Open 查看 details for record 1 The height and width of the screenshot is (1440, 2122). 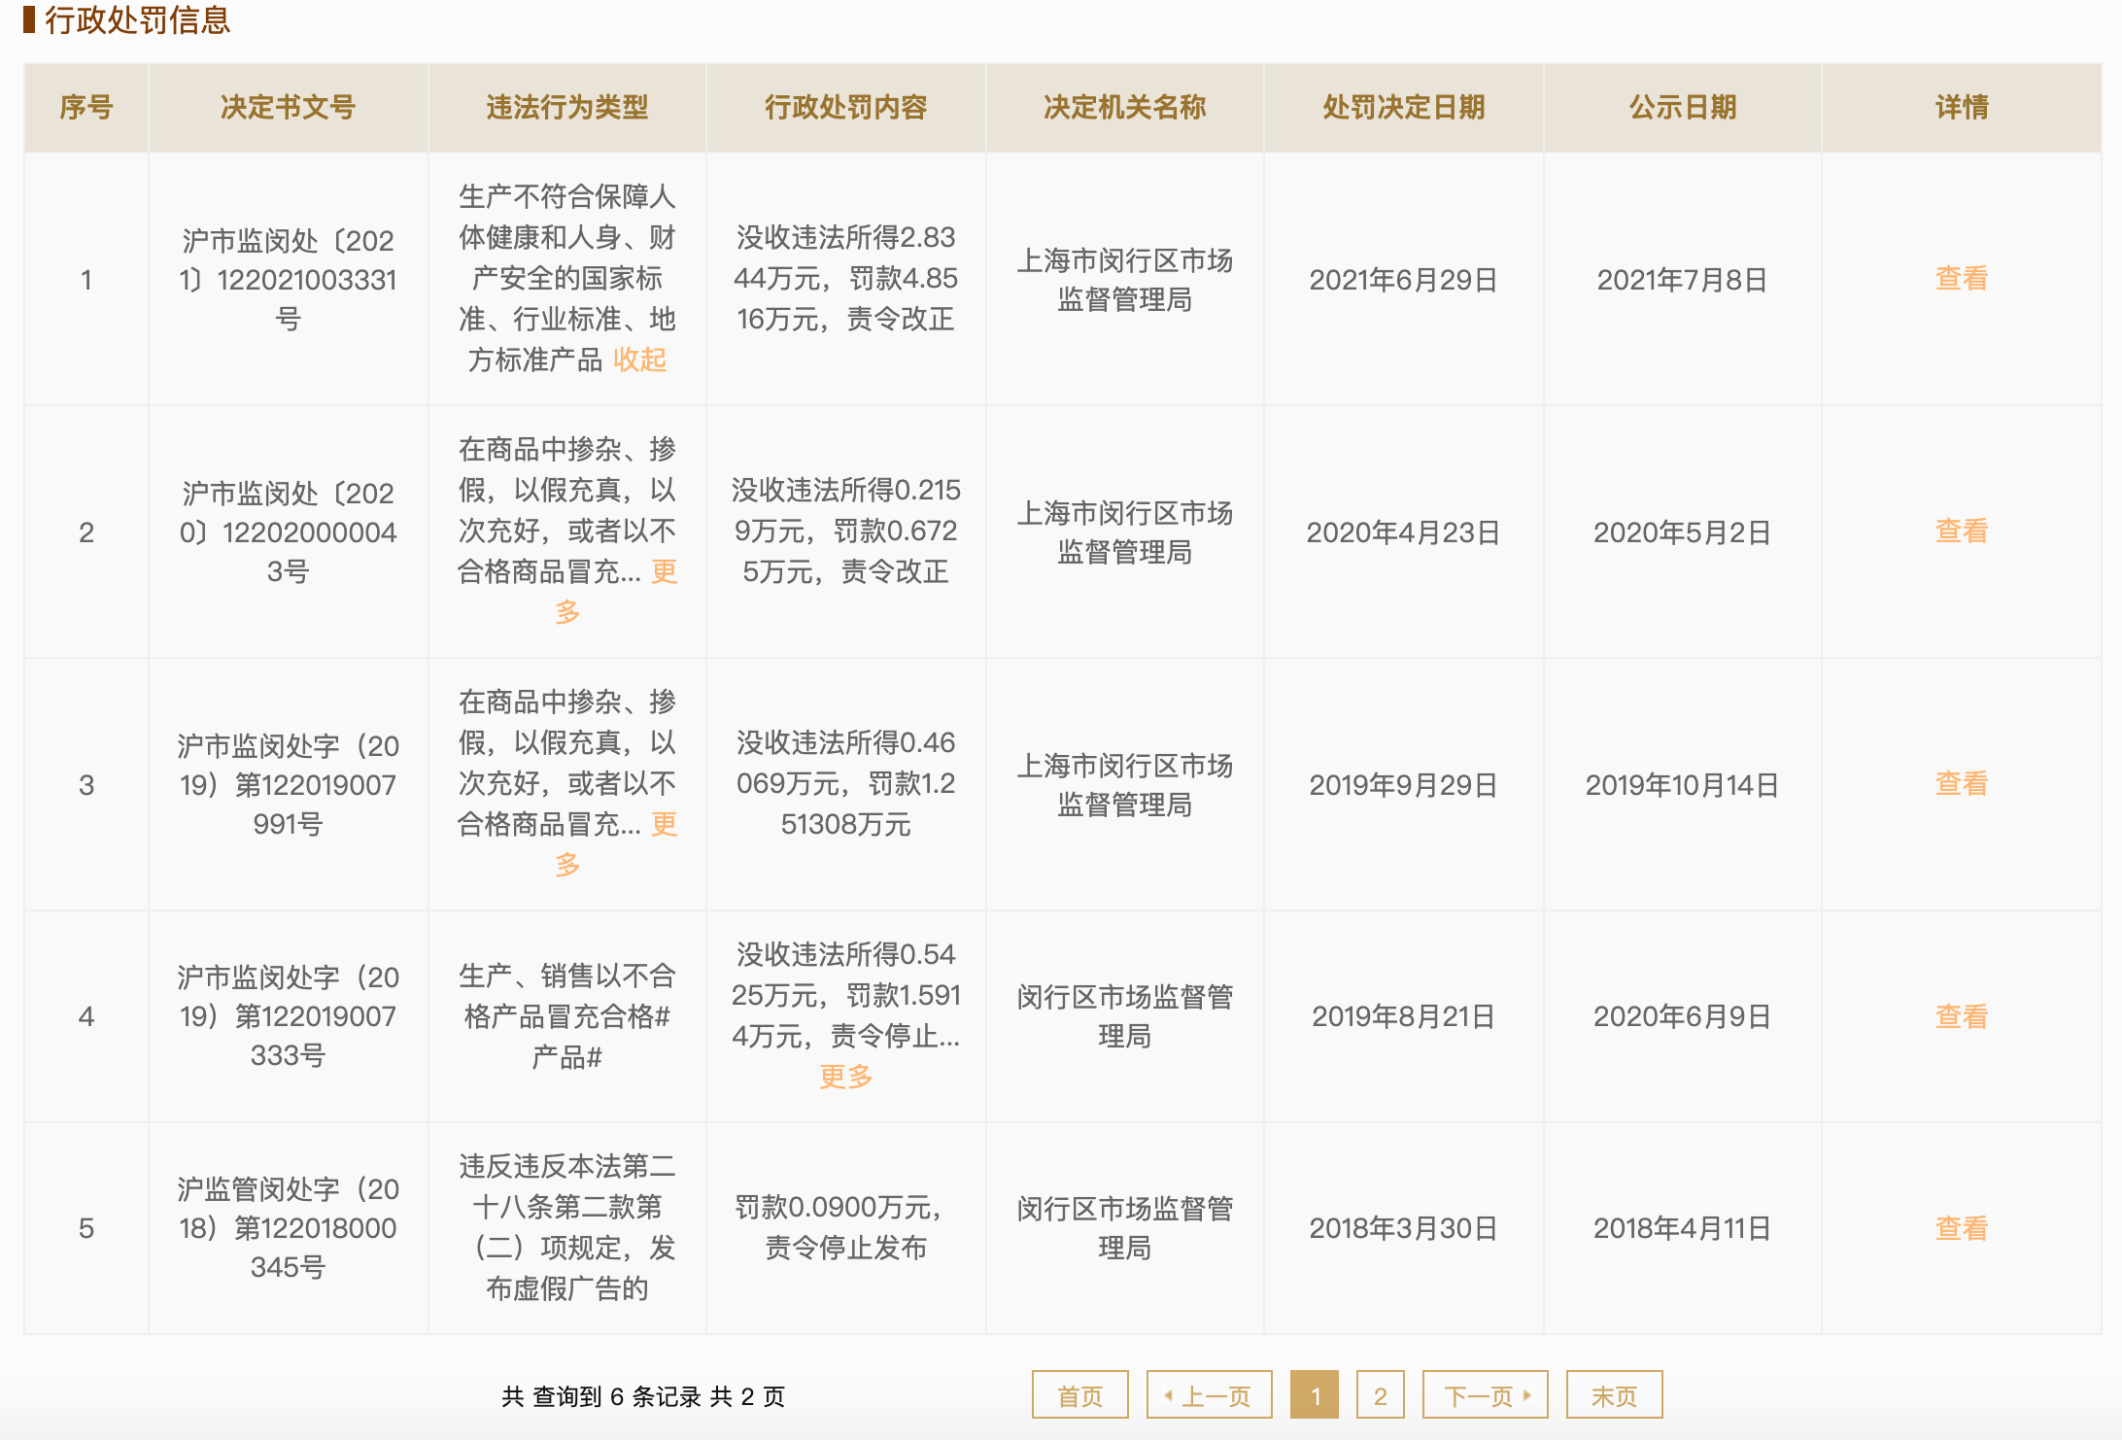pyautogui.click(x=1960, y=279)
